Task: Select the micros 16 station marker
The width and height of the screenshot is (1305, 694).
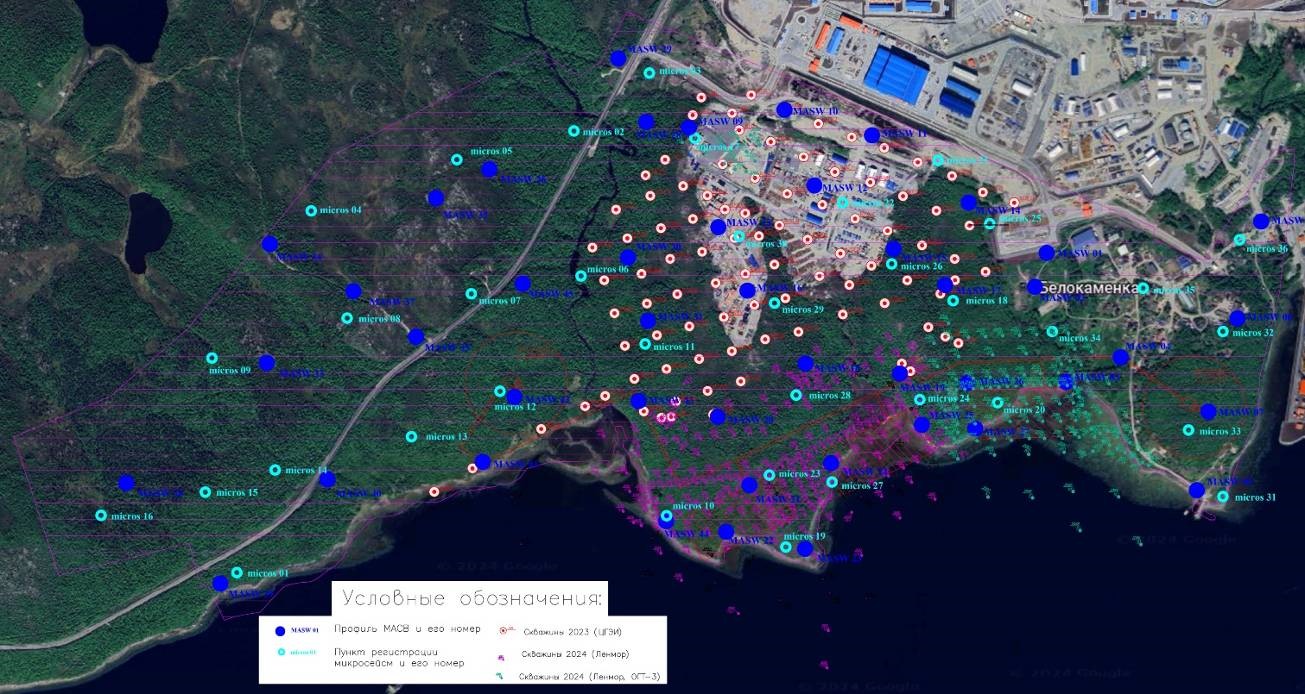Action: (101, 516)
